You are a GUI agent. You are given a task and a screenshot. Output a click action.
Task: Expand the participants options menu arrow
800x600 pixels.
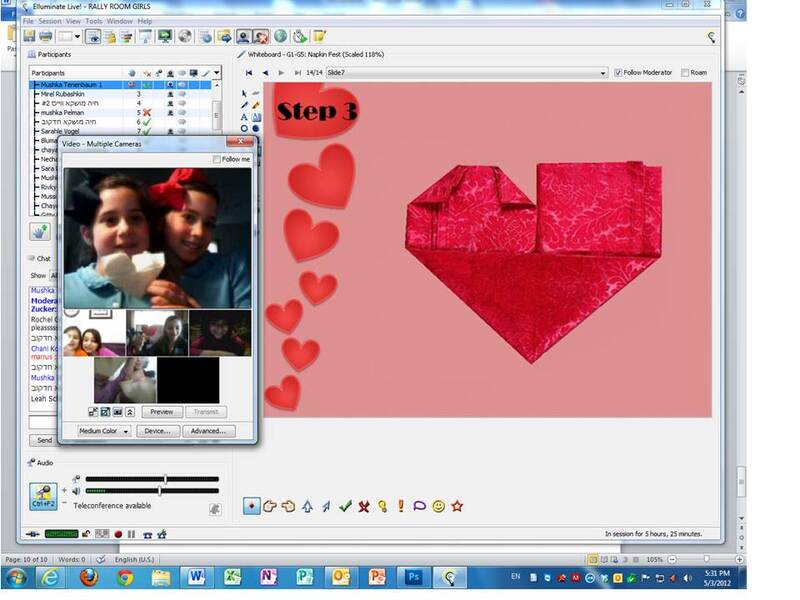point(217,73)
